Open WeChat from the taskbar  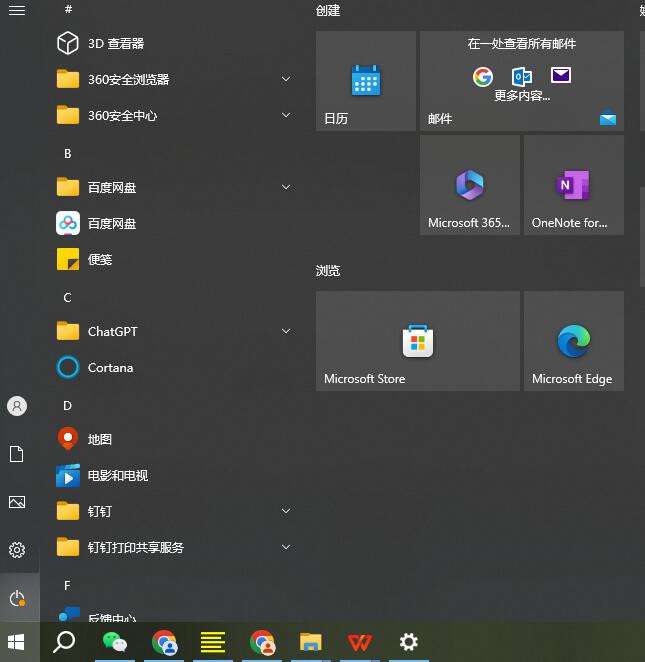click(114, 642)
